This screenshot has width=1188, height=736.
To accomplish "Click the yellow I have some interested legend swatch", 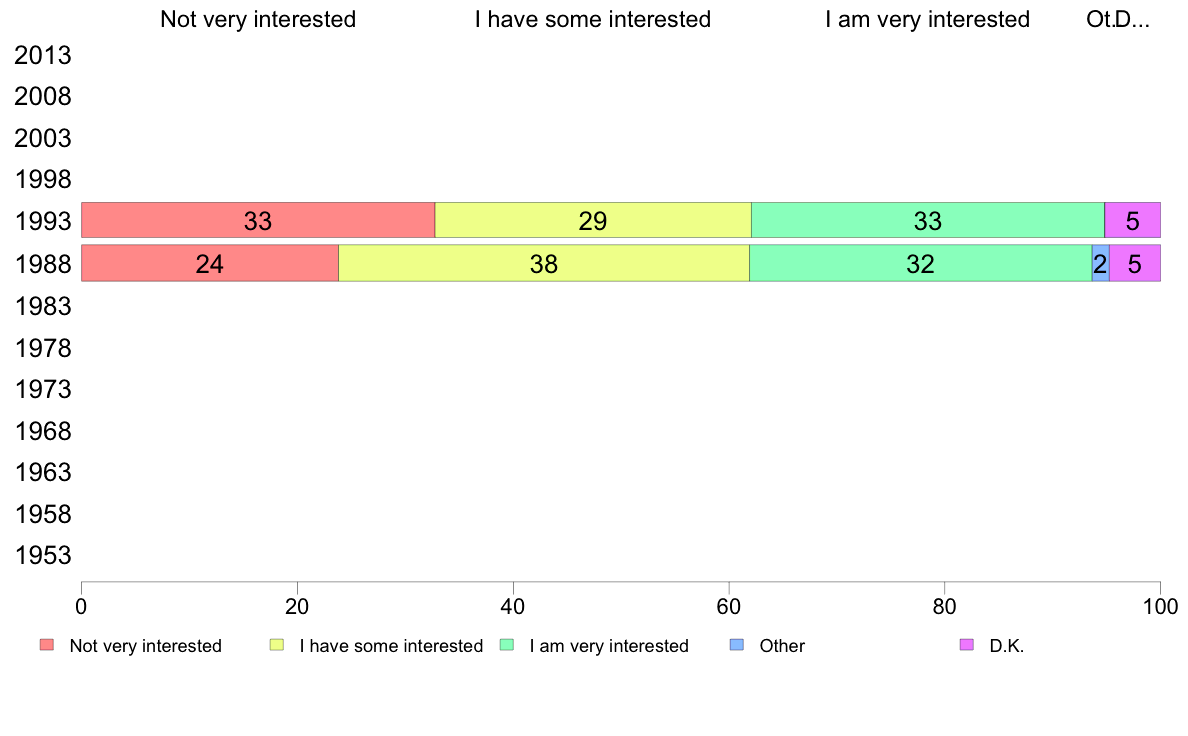I will tap(277, 645).
